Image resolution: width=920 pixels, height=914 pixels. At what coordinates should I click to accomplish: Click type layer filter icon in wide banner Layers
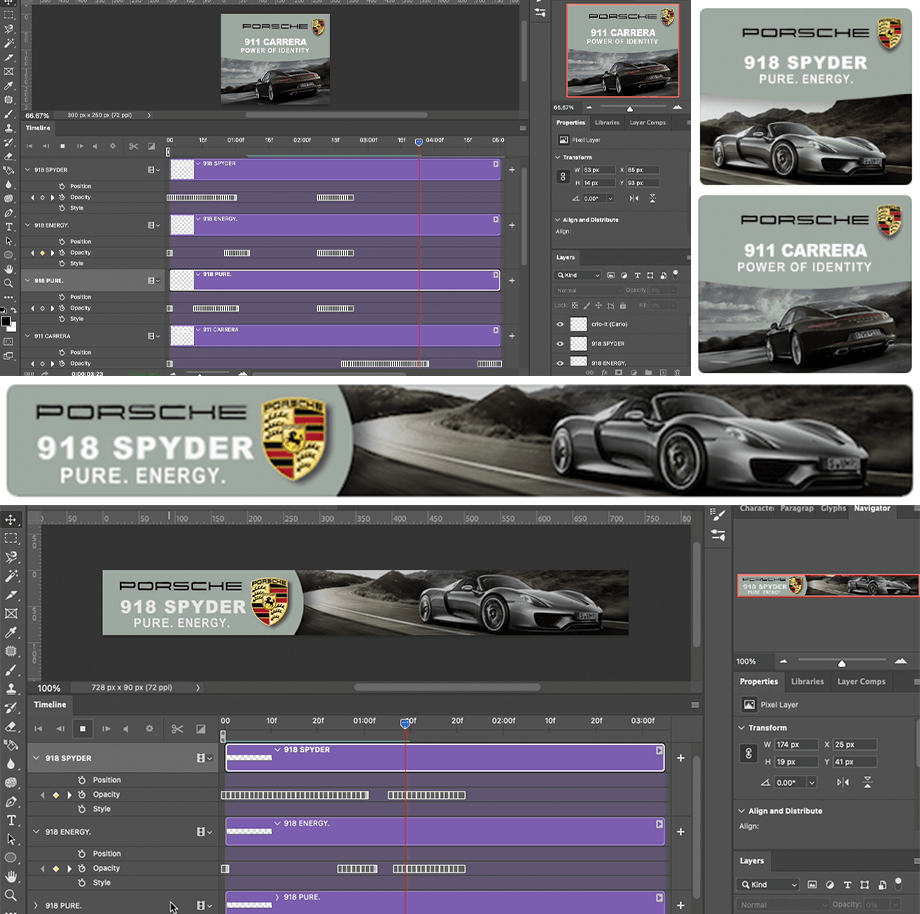tap(847, 885)
